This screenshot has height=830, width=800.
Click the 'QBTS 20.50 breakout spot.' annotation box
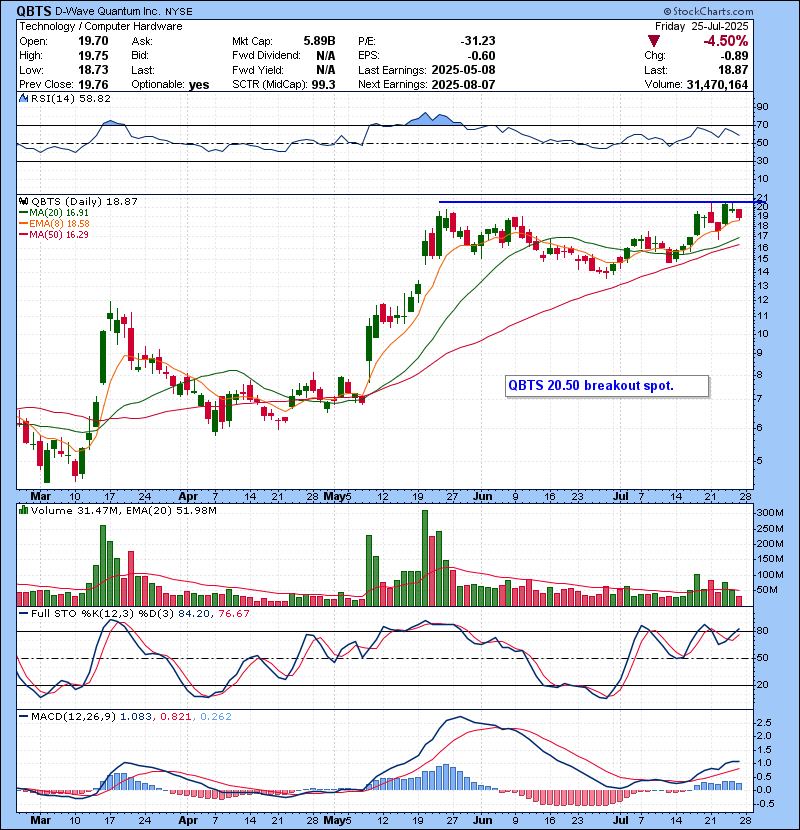click(x=607, y=385)
